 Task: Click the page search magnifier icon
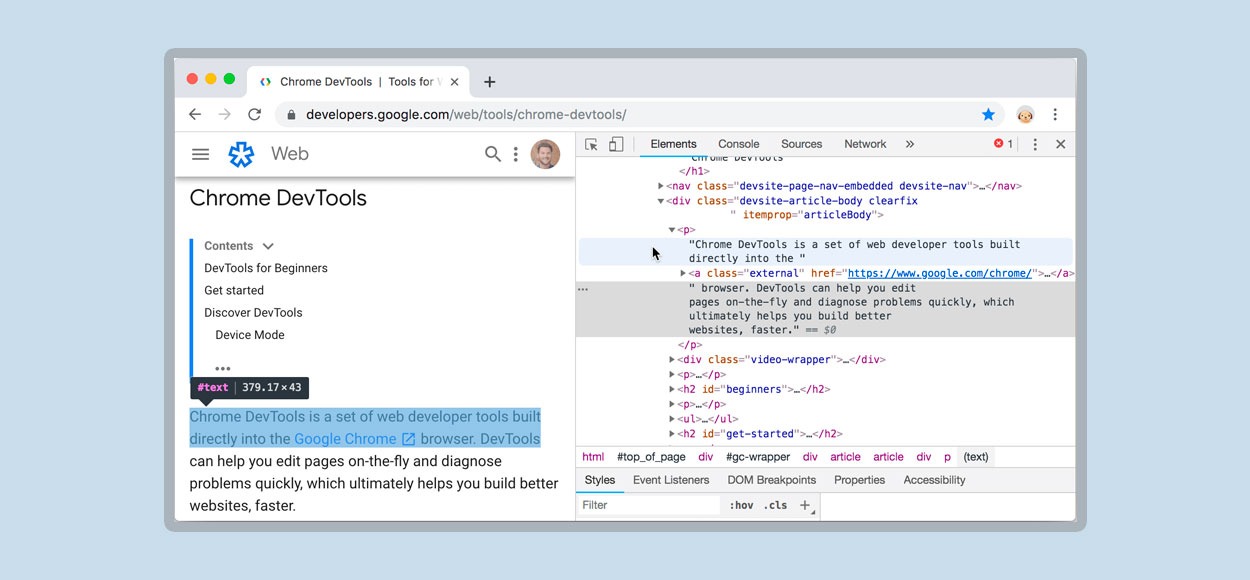pos(492,154)
